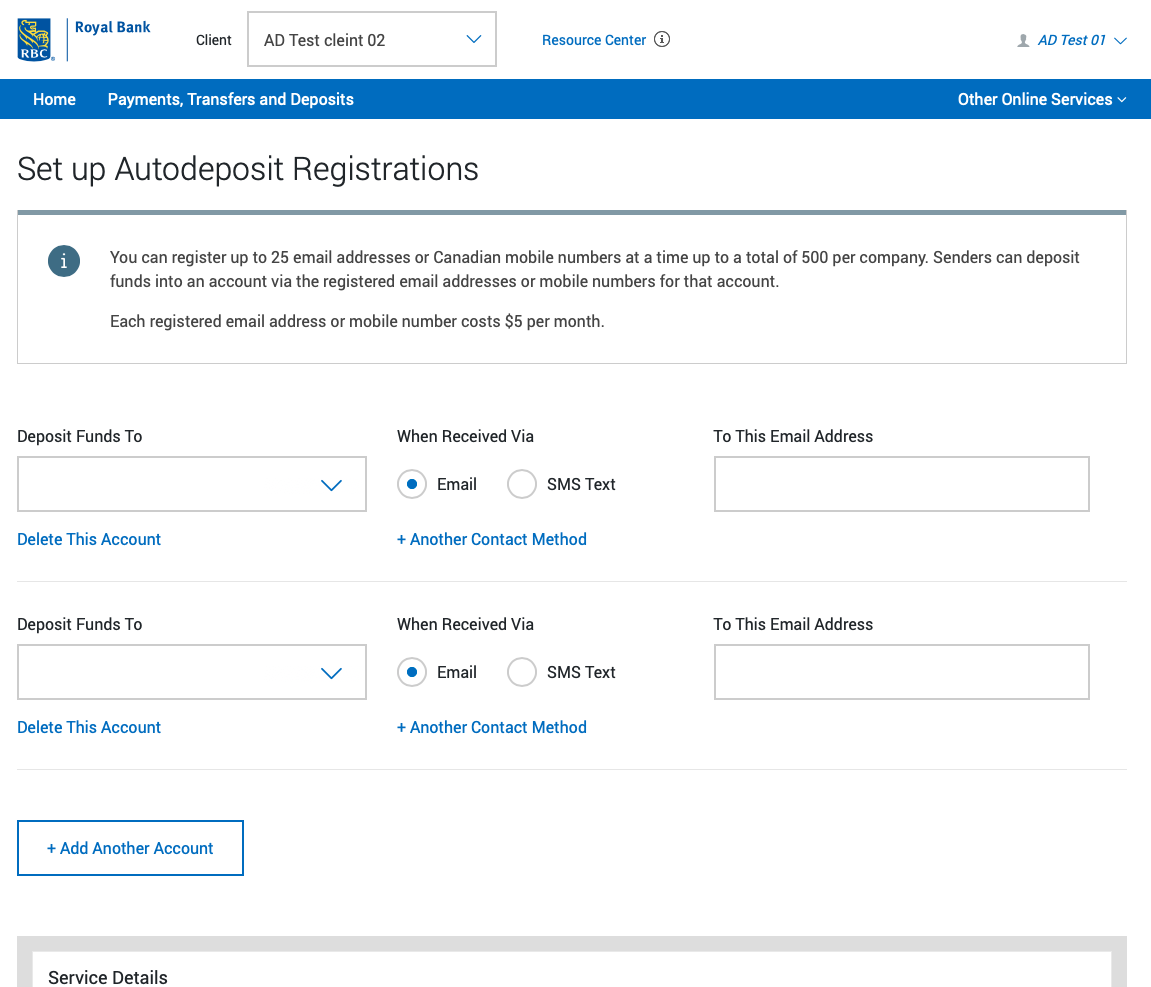The height and width of the screenshot is (987, 1151).
Task: Select SMS Text in first account row
Action: pyautogui.click(x=522, y=484)
